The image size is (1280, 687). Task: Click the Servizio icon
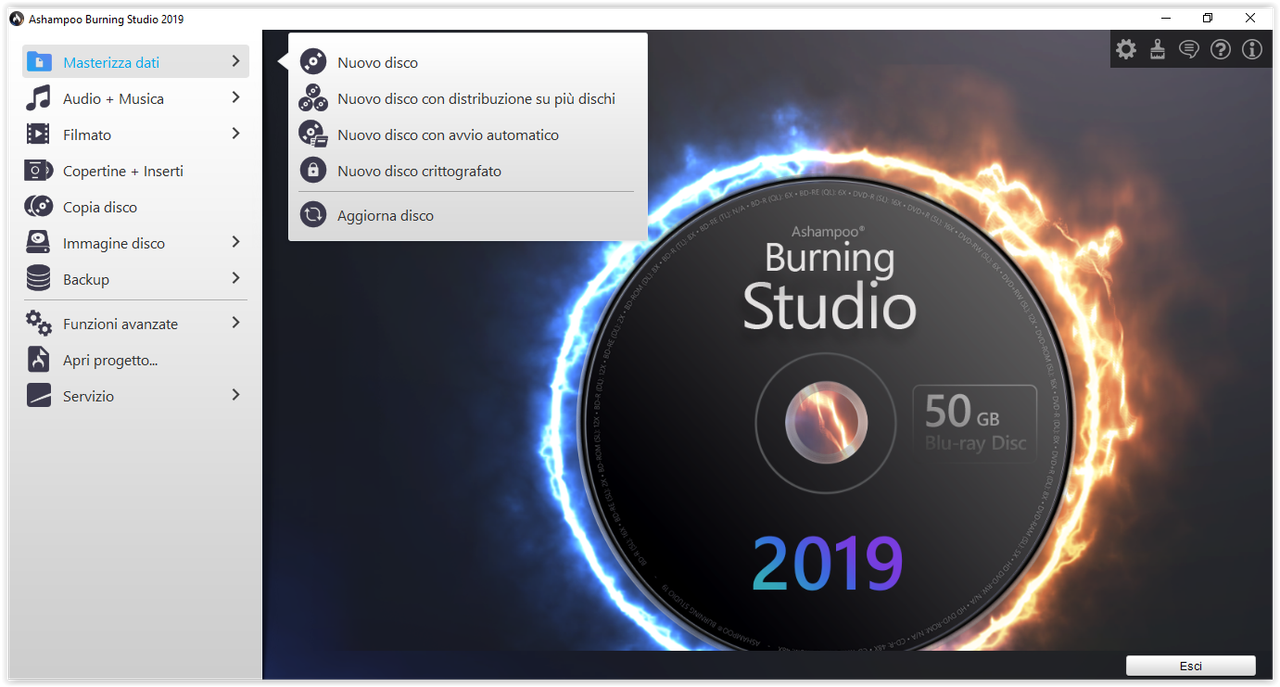(38, 396)
